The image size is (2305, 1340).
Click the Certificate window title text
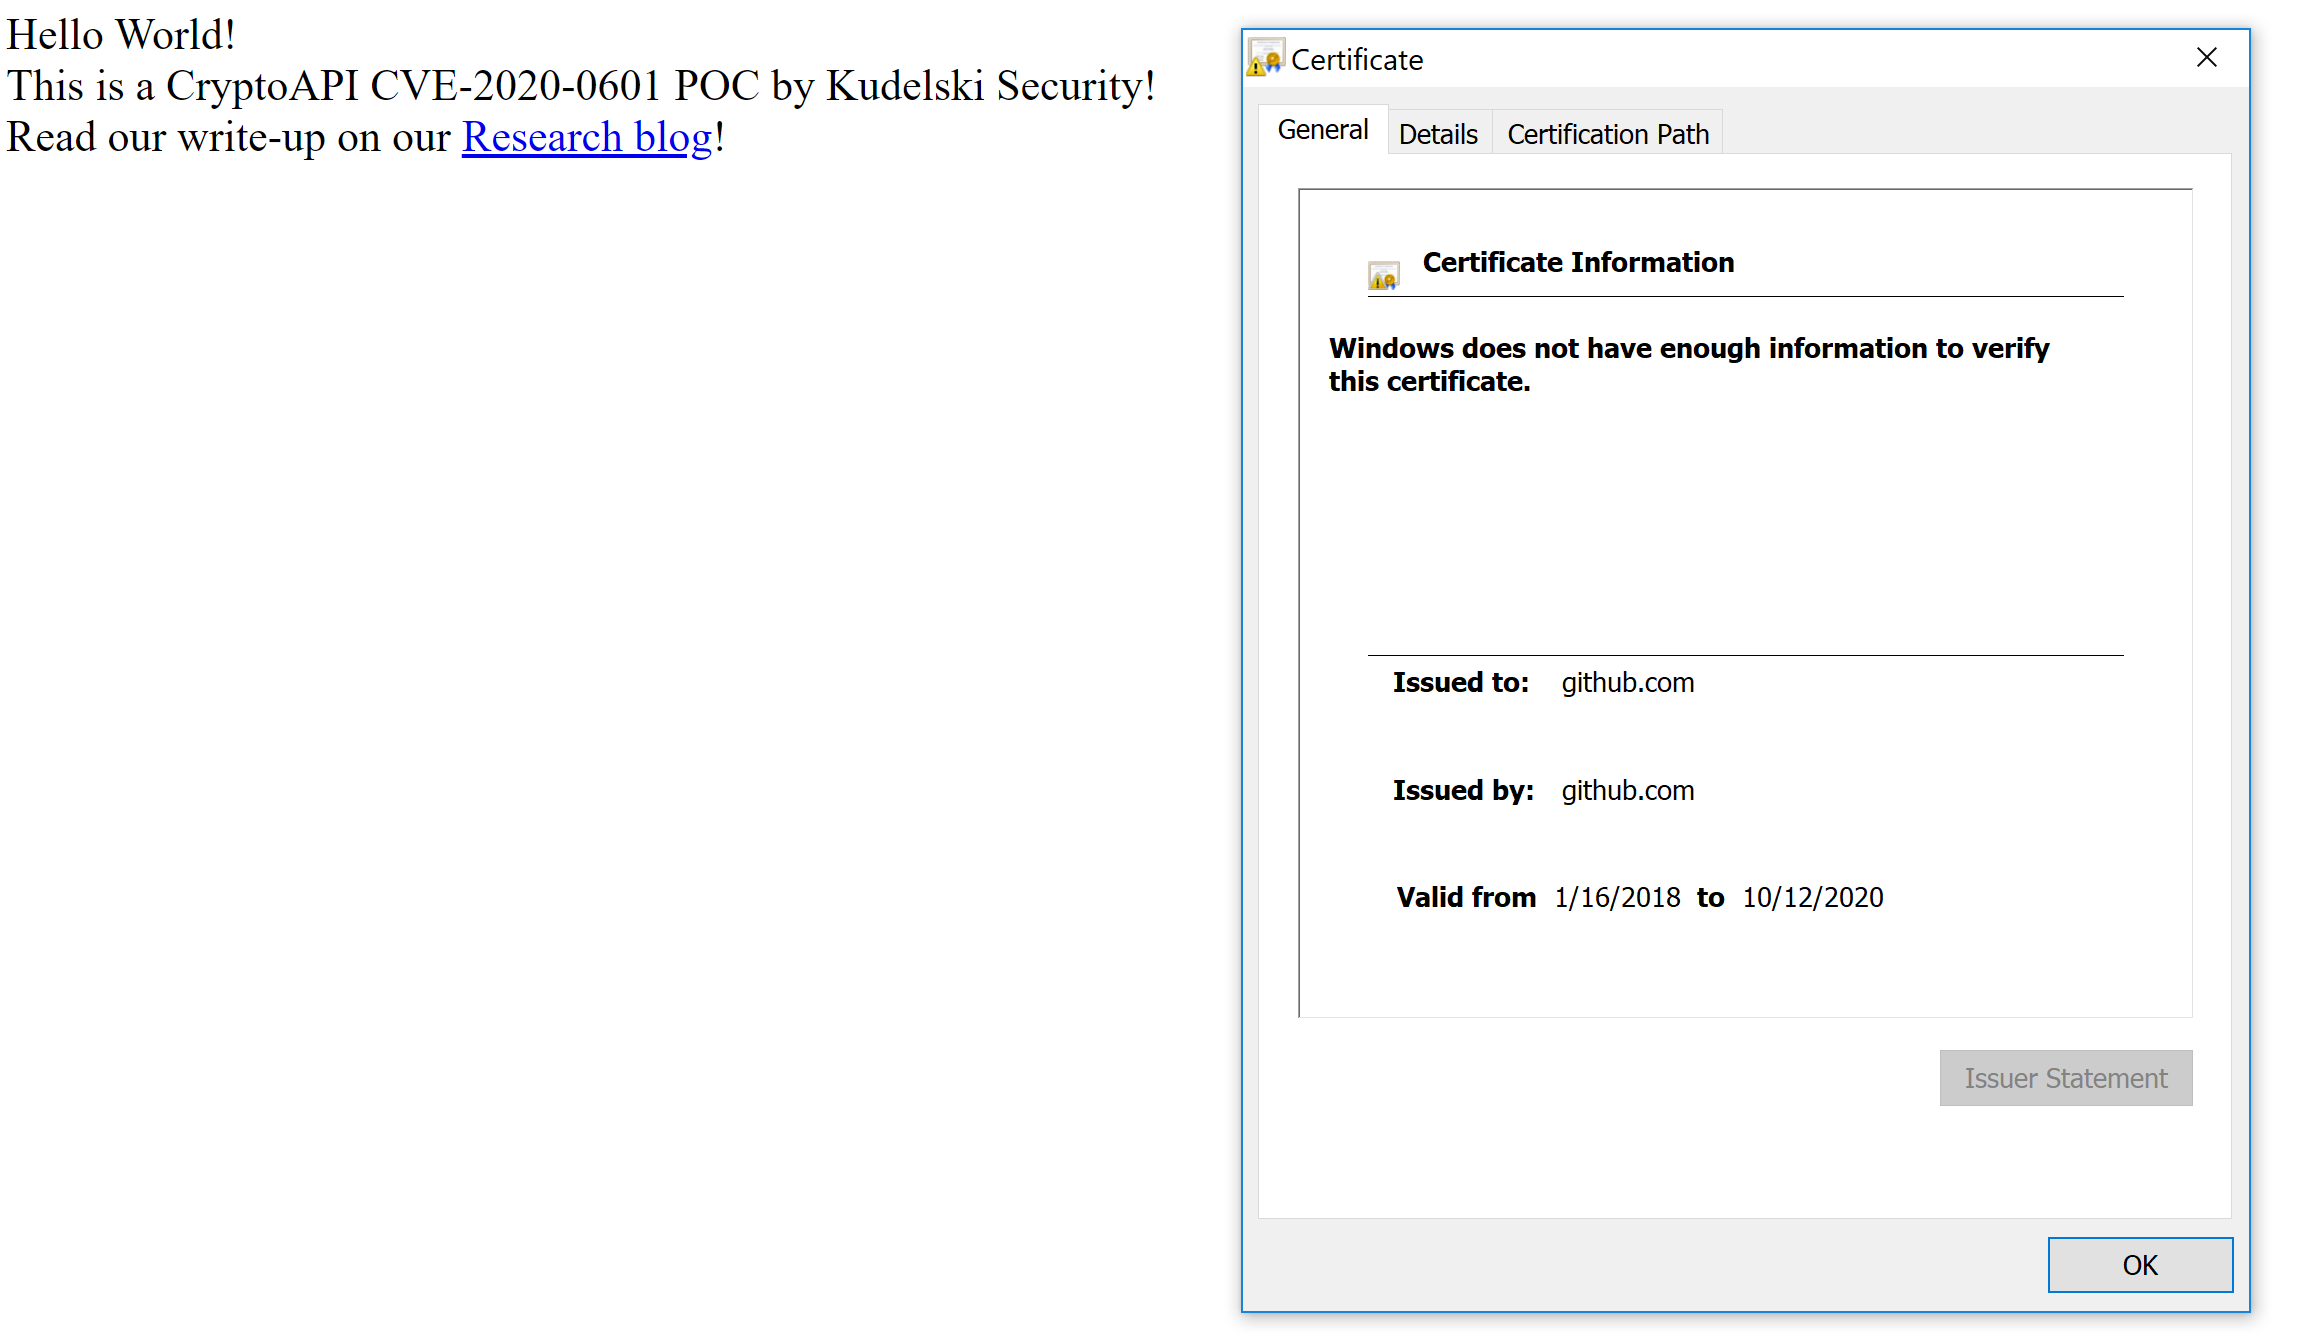pyautogui.click(x=1357, y=60)
